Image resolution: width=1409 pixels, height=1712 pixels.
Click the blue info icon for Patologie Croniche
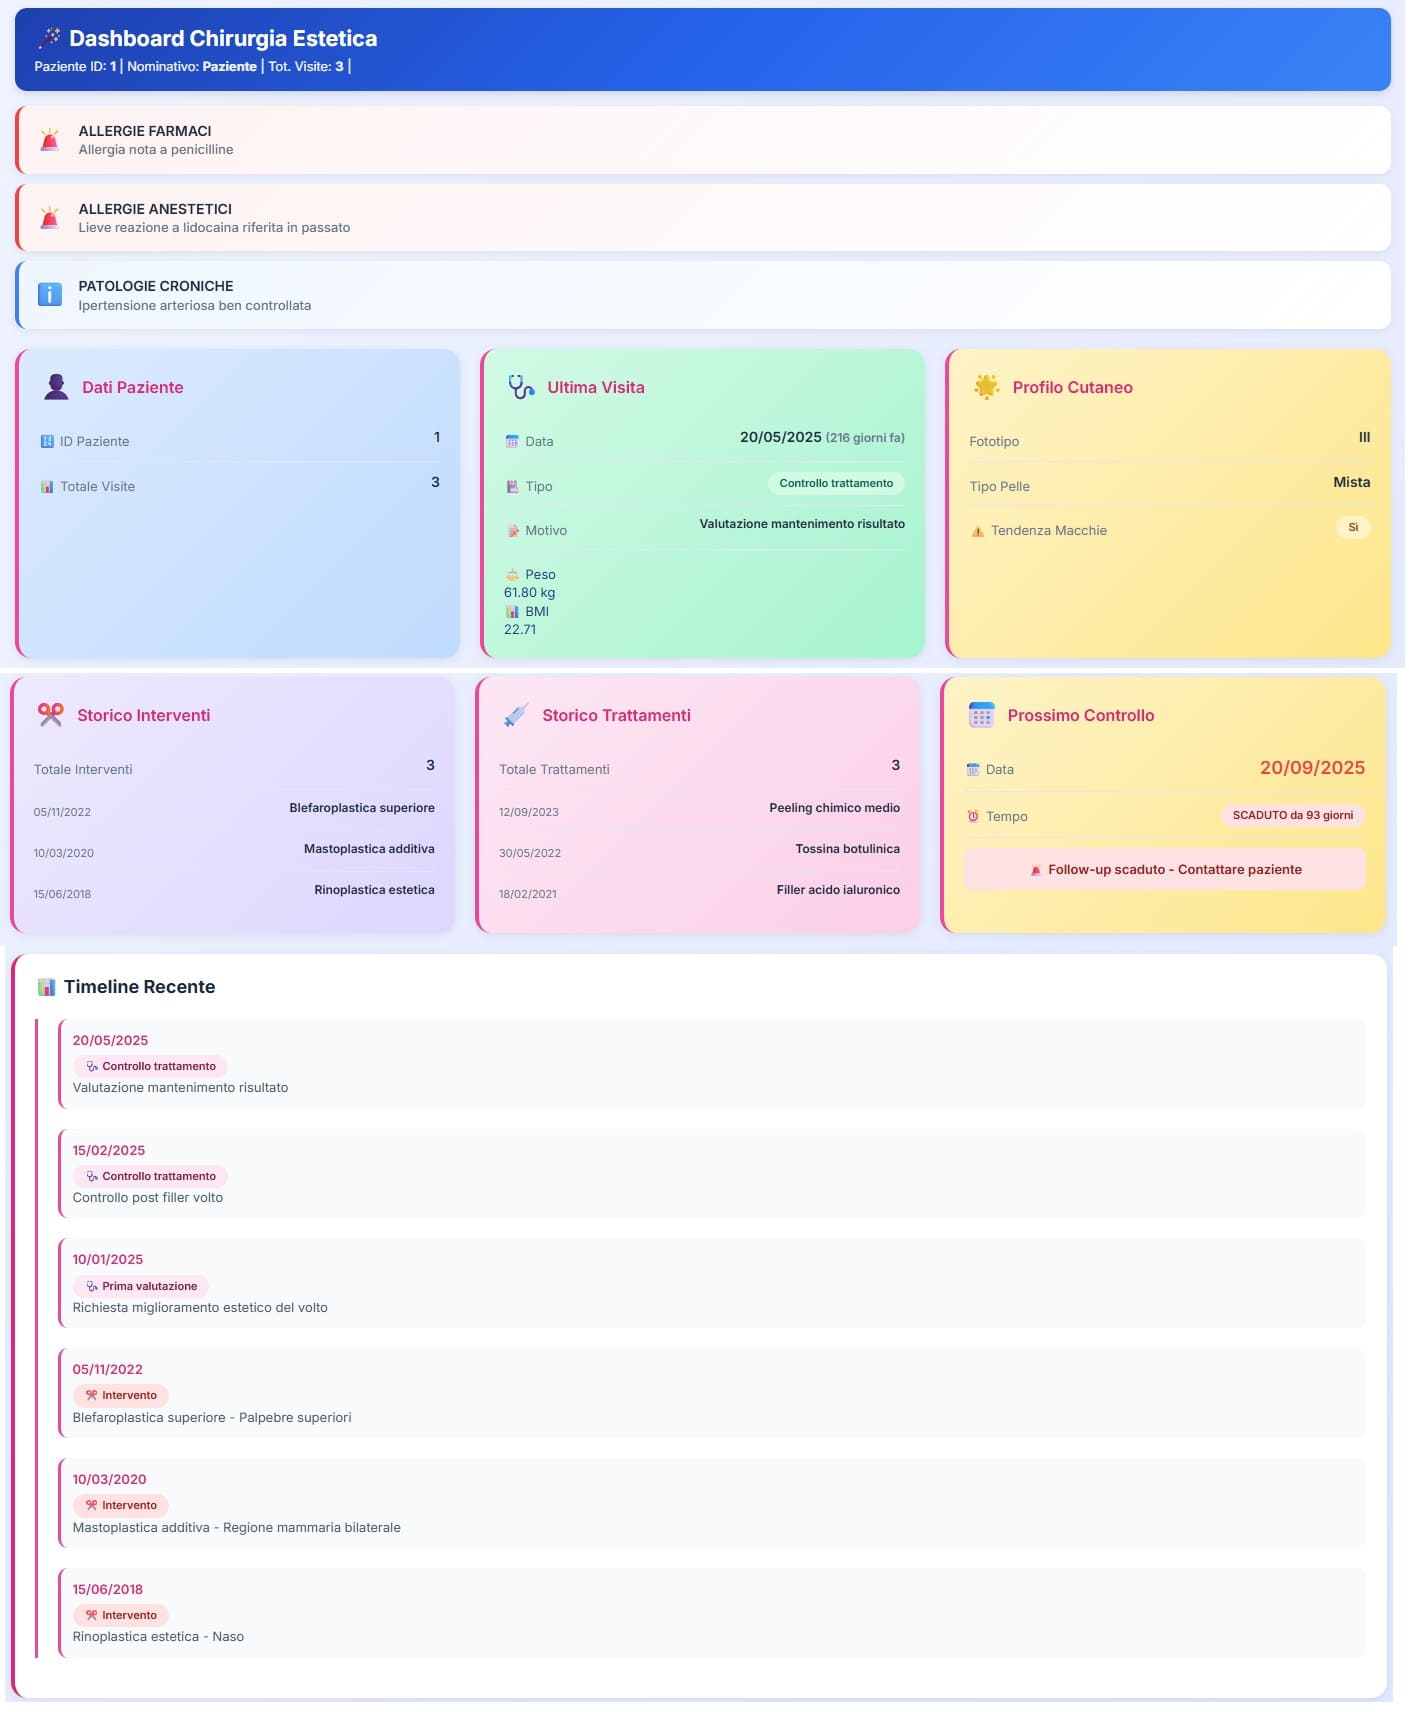49,294
